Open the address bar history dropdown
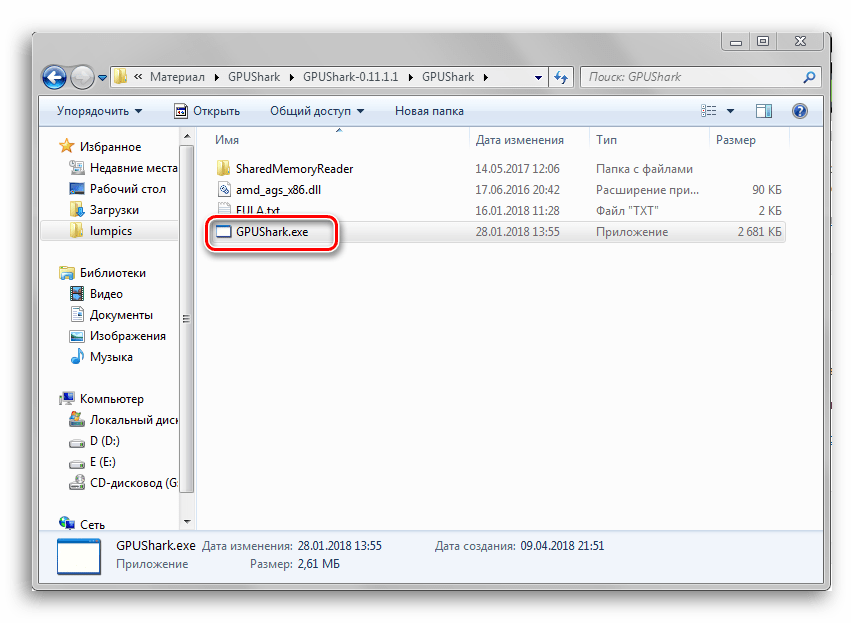 coord(538,78)
